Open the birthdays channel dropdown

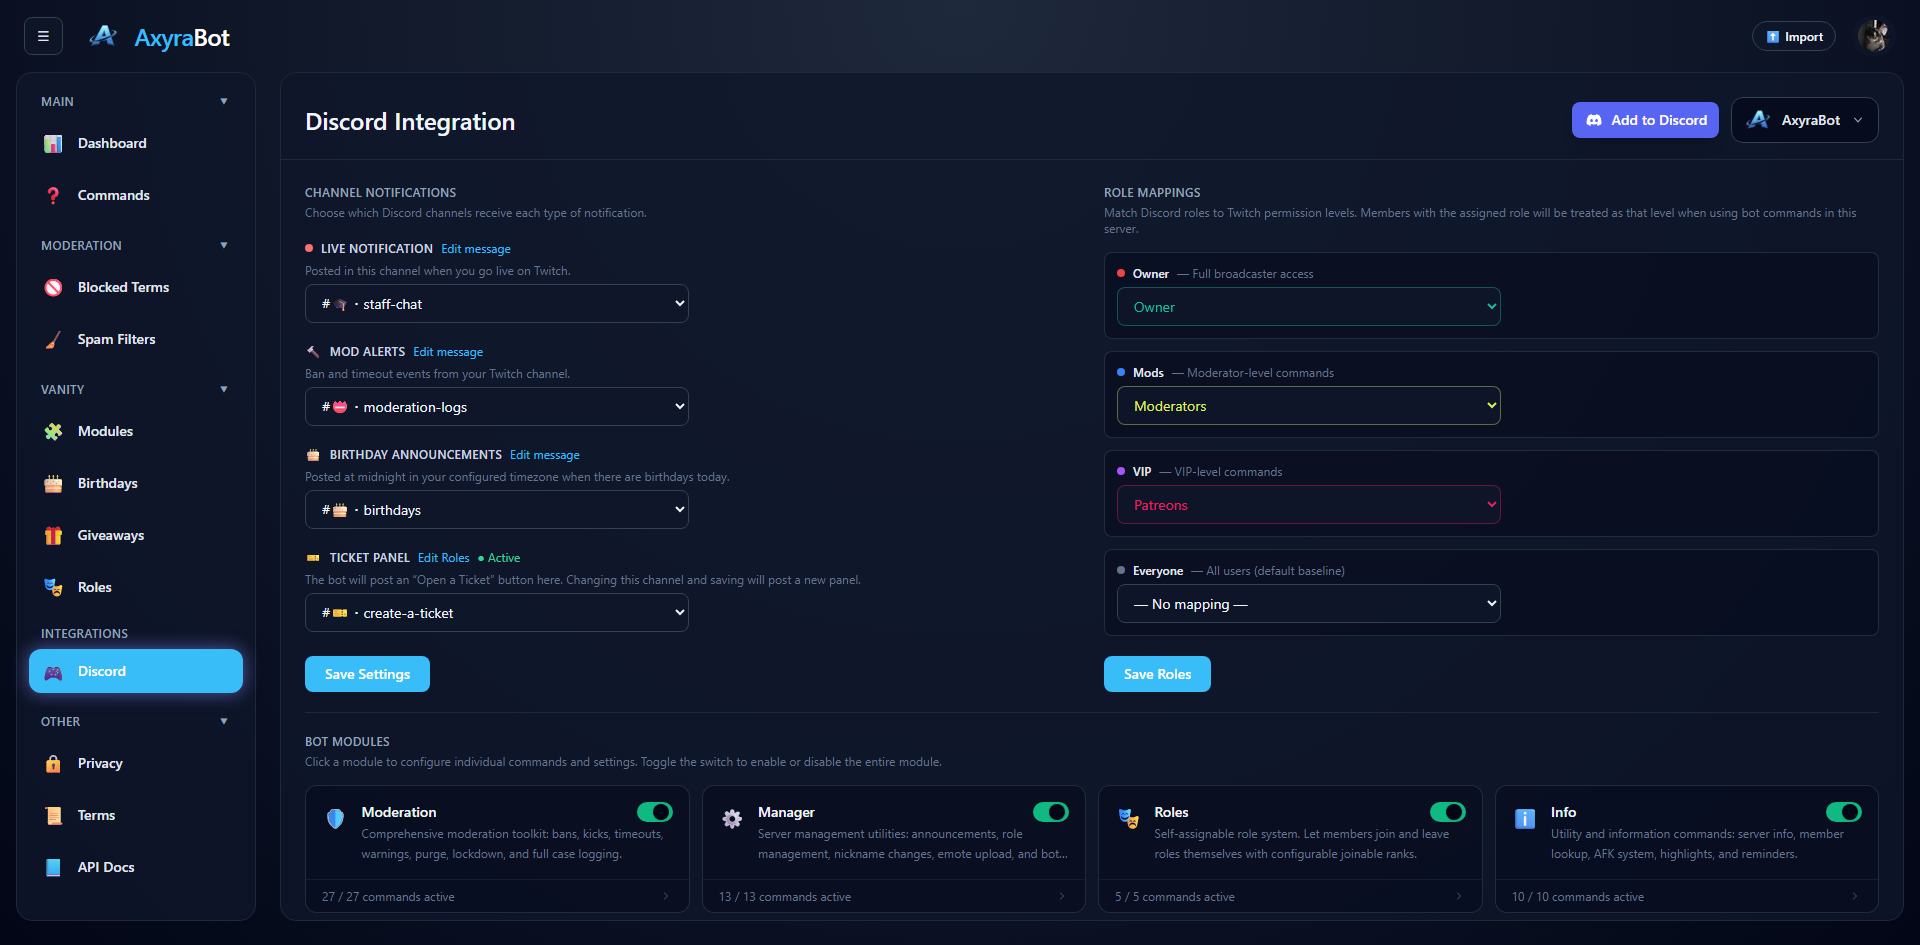pyautogui.click(x=497, y=510)
